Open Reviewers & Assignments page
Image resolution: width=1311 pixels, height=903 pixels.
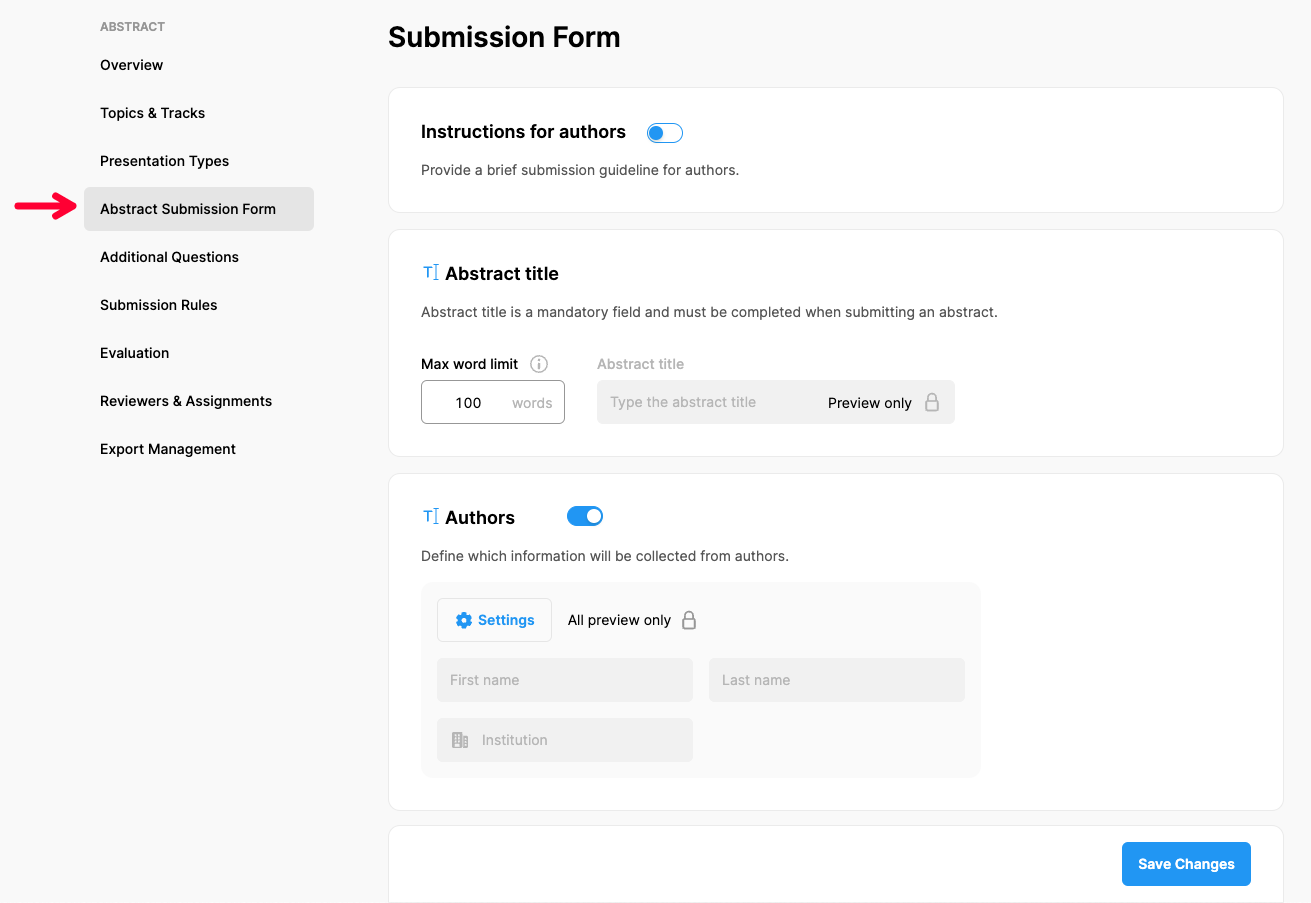(x=186, y=401)
